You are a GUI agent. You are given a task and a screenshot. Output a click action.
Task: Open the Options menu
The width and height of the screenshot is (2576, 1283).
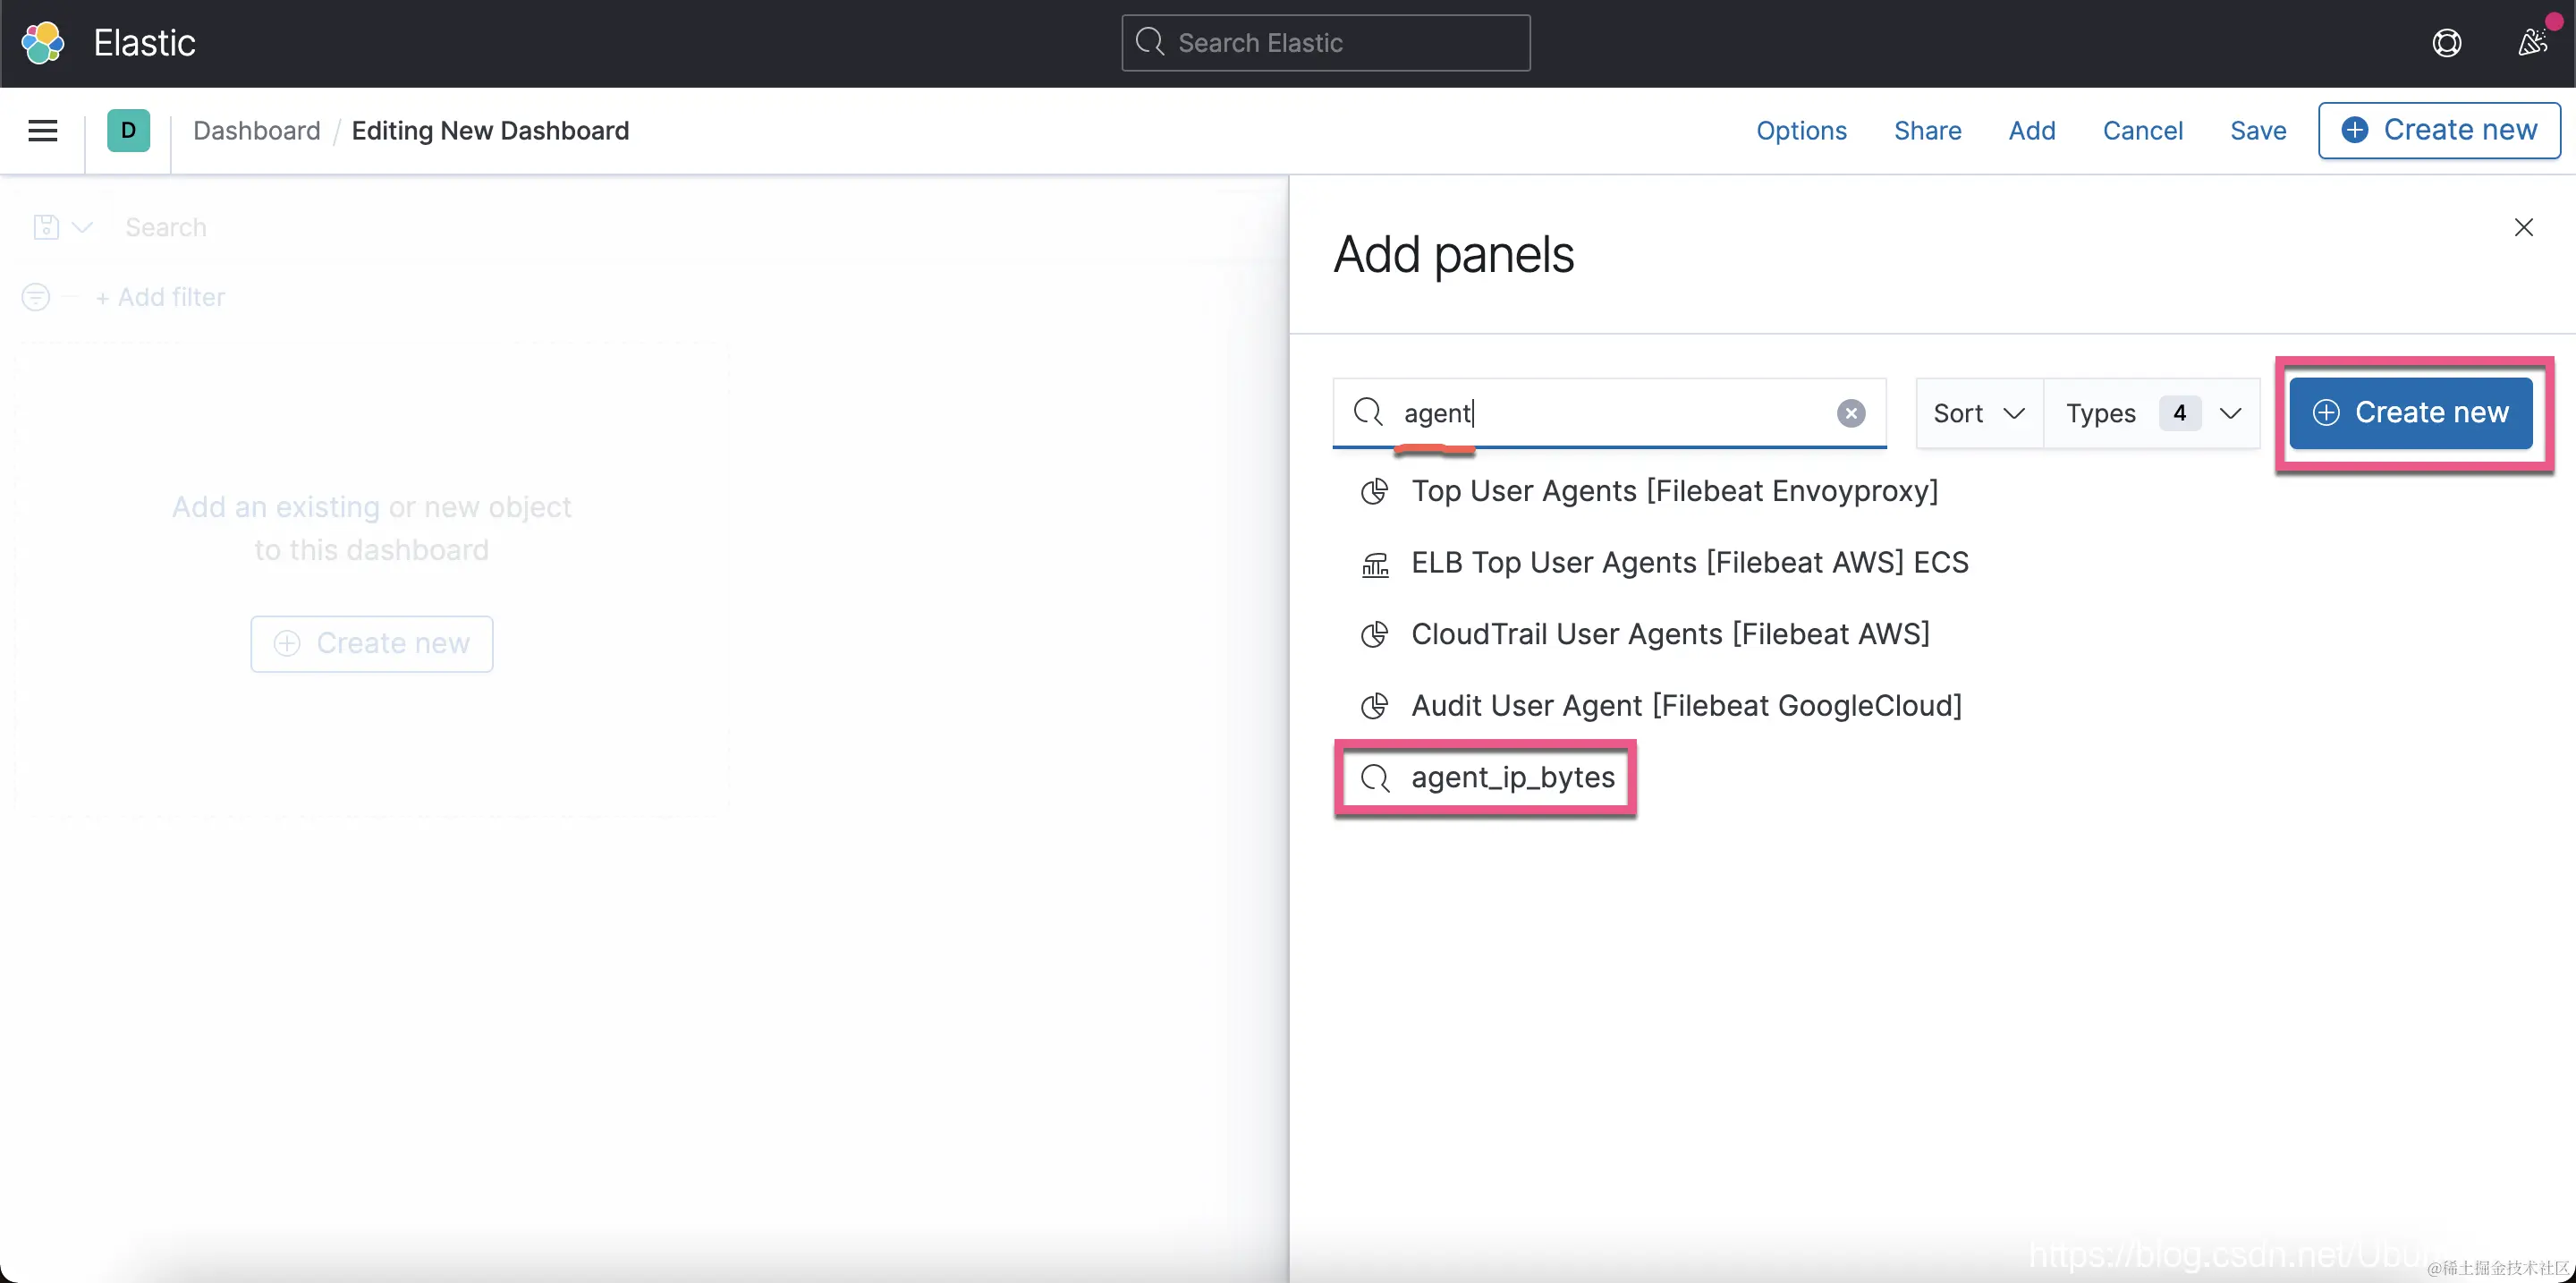click(x=1801, y=131)
